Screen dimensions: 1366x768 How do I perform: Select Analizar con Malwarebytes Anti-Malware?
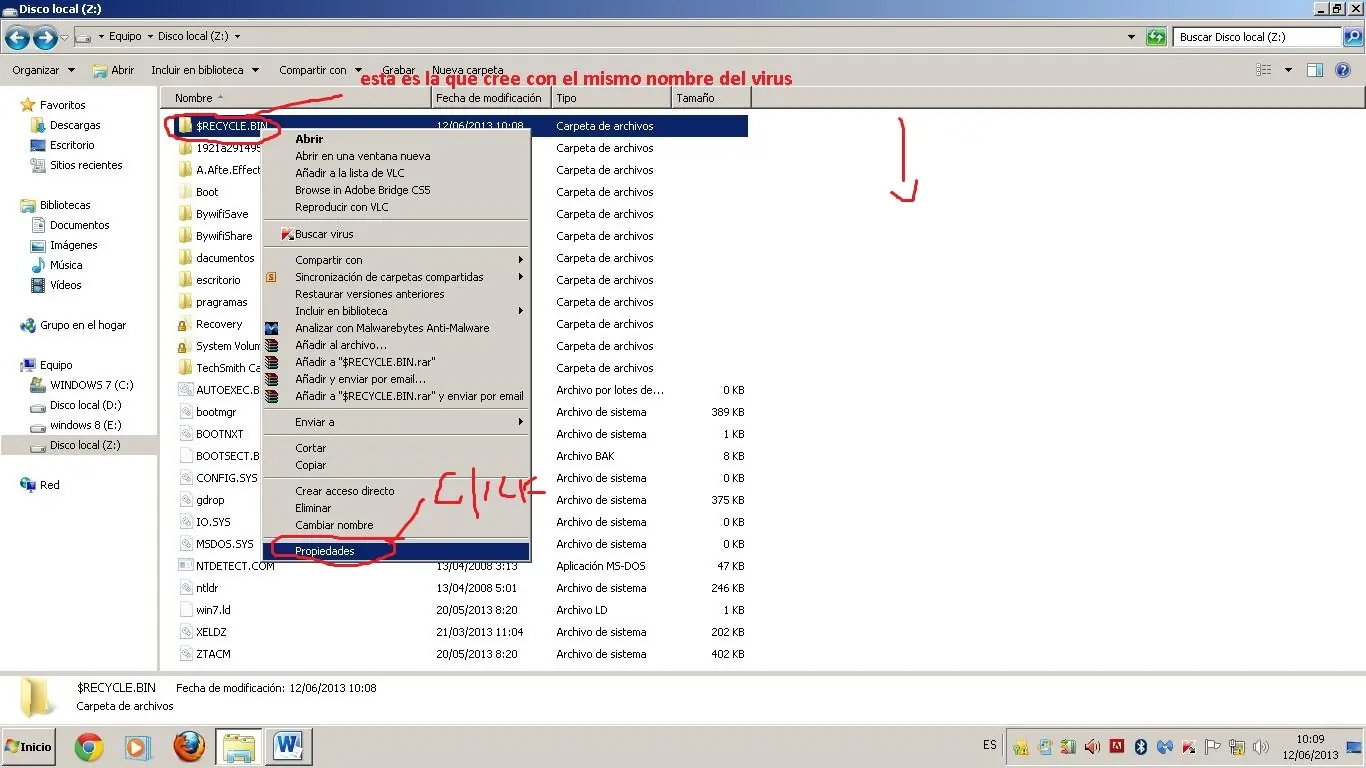pyautogui.click(x=396, y=328)
